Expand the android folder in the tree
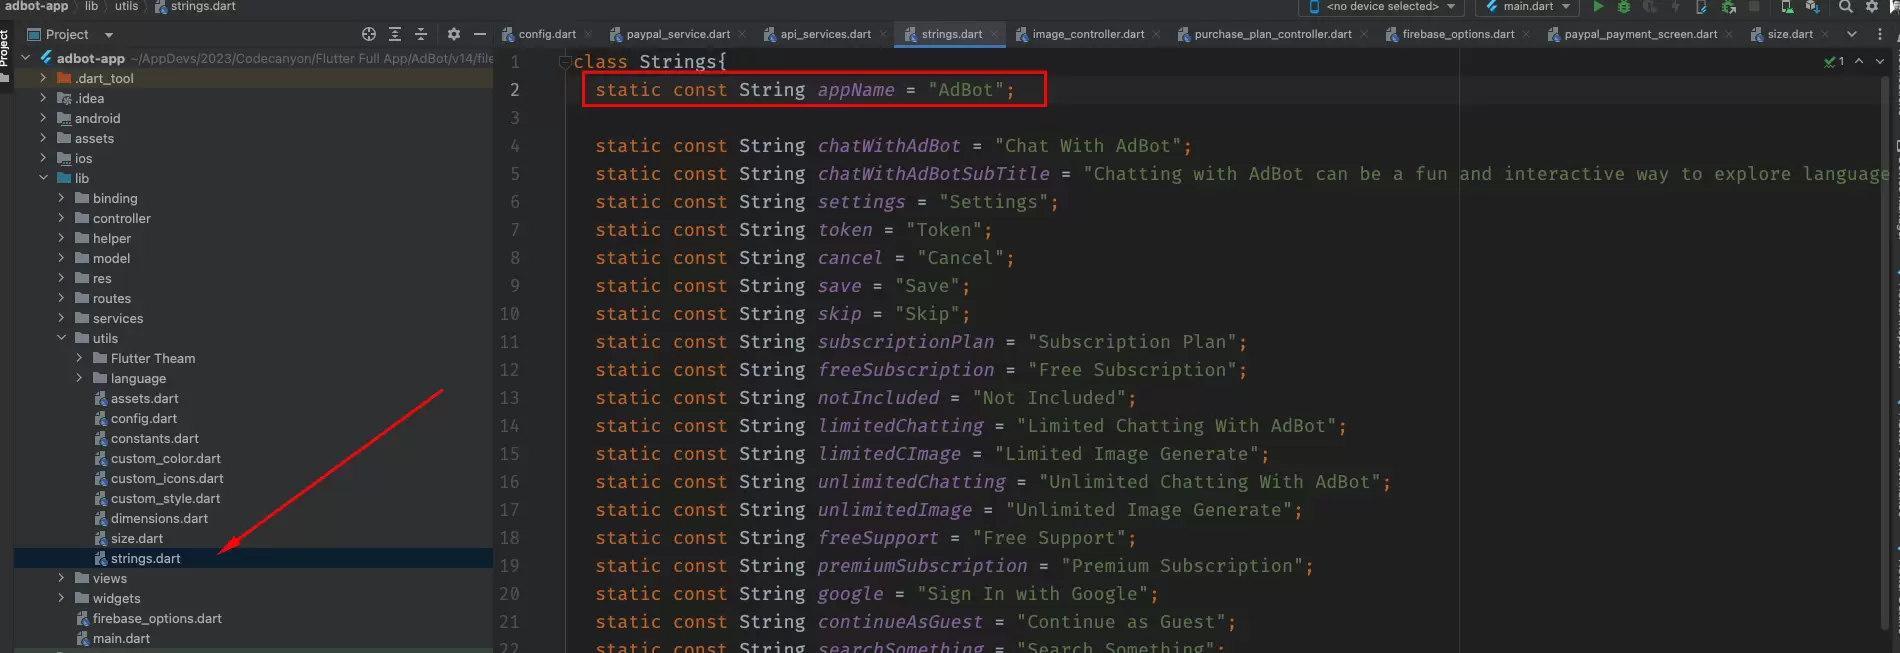The image size is (1900, 653). pyautogui.click(x=43, y=118)
